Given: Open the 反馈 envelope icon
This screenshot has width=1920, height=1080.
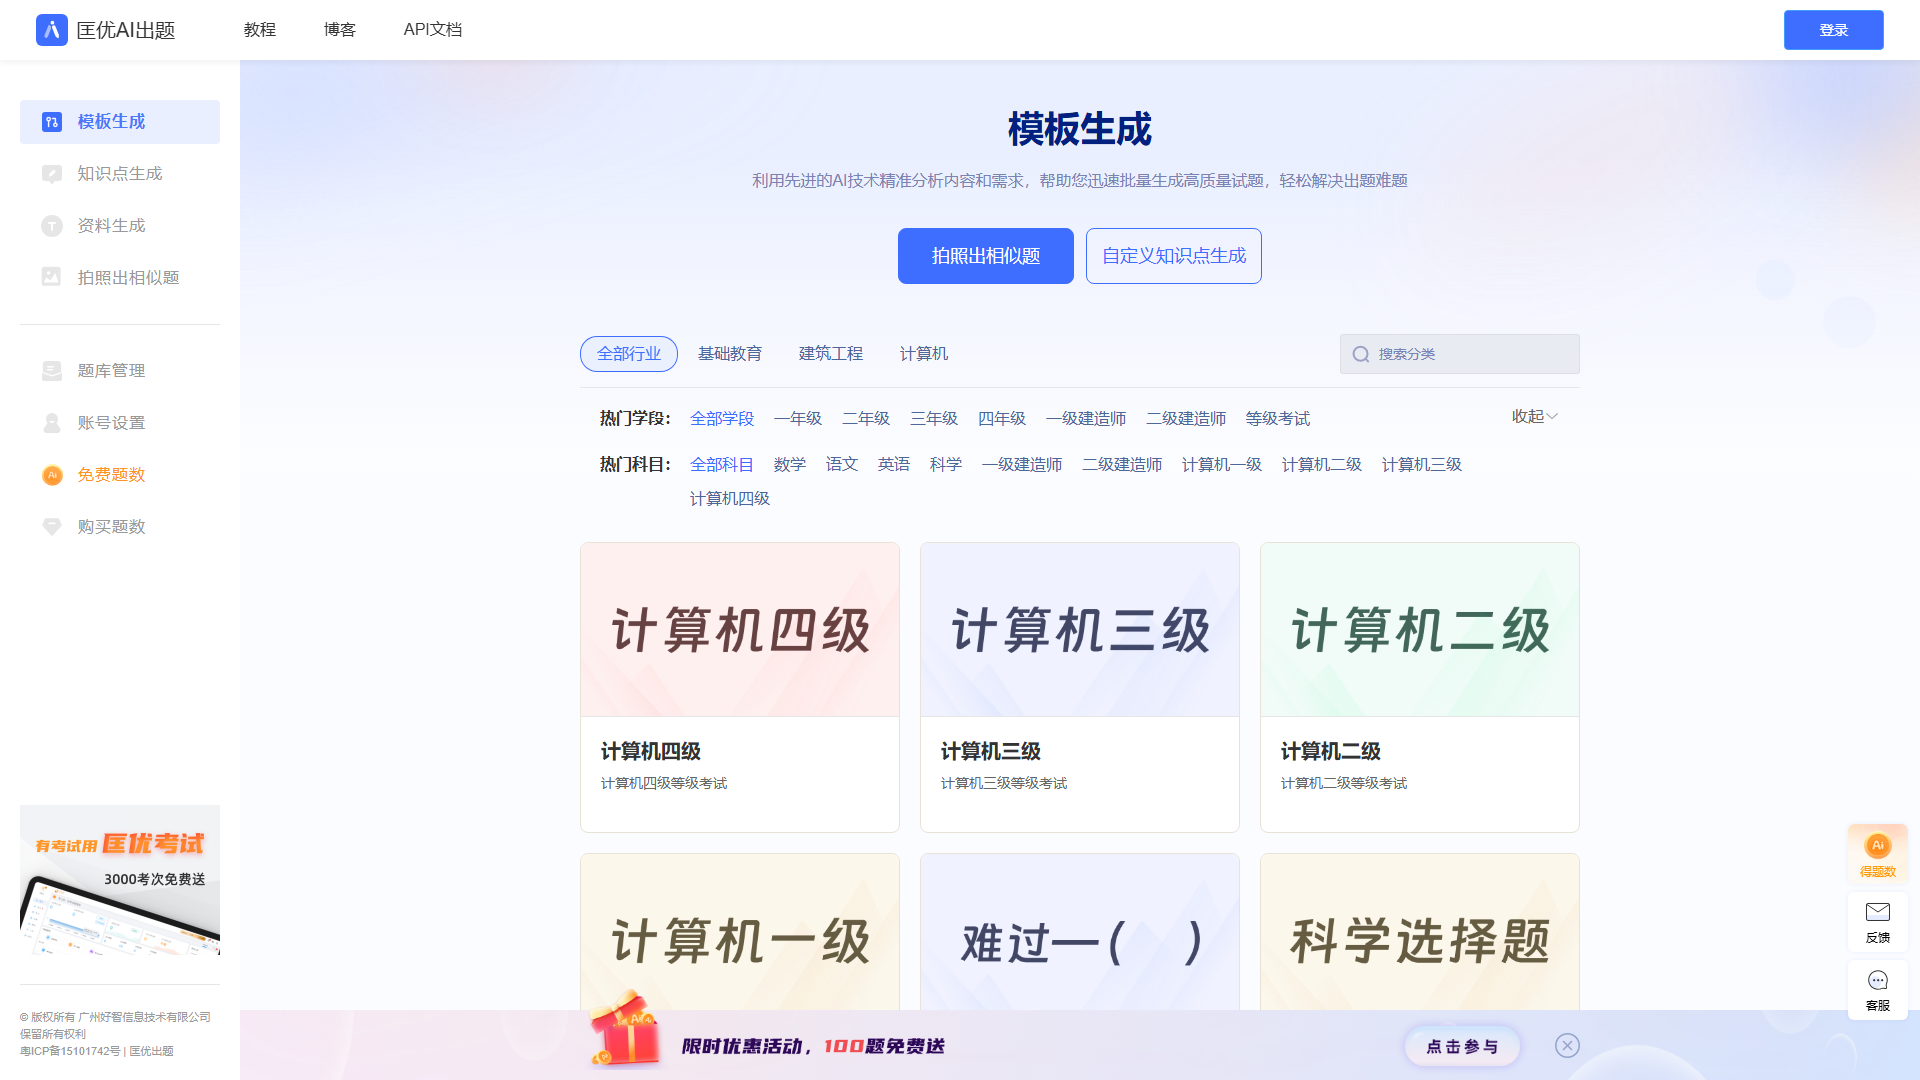Looking at the screenshot, I should (1878, 912).
